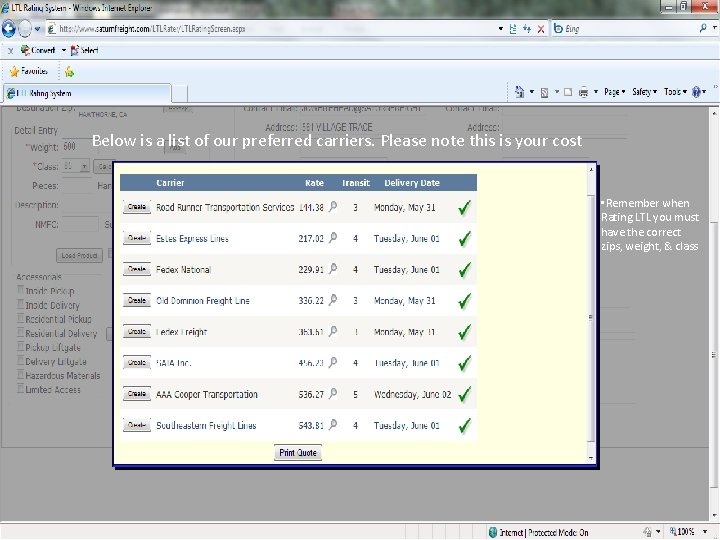Click the Help question mark icon

pos(697,92)
